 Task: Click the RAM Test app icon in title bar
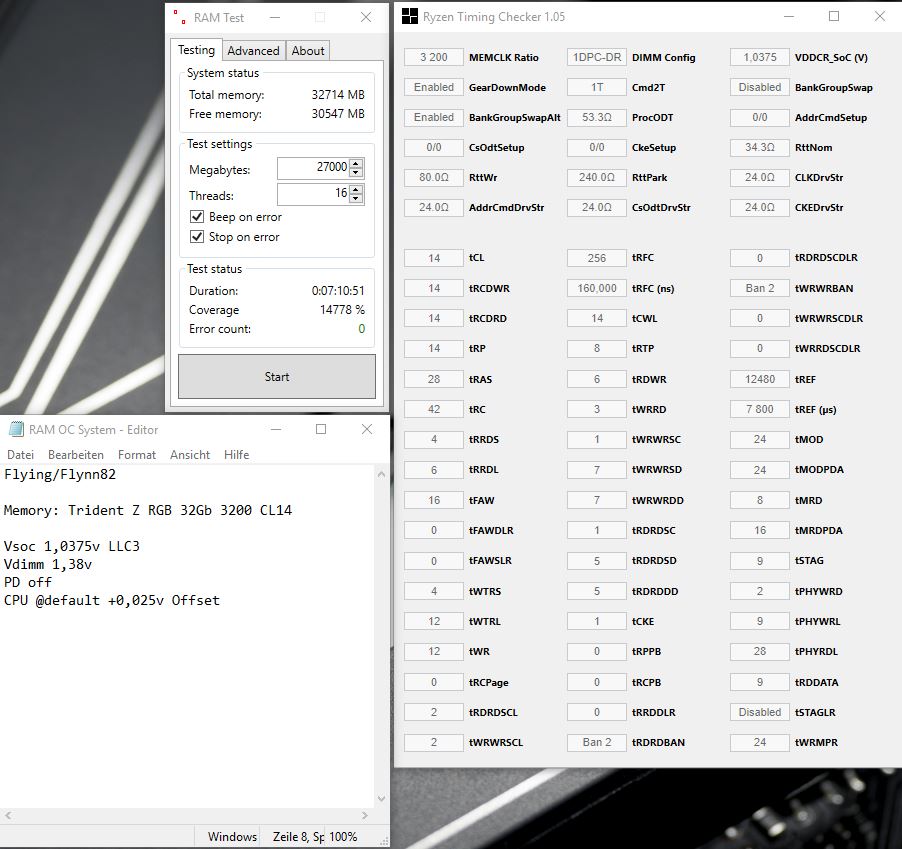point(179,17)
